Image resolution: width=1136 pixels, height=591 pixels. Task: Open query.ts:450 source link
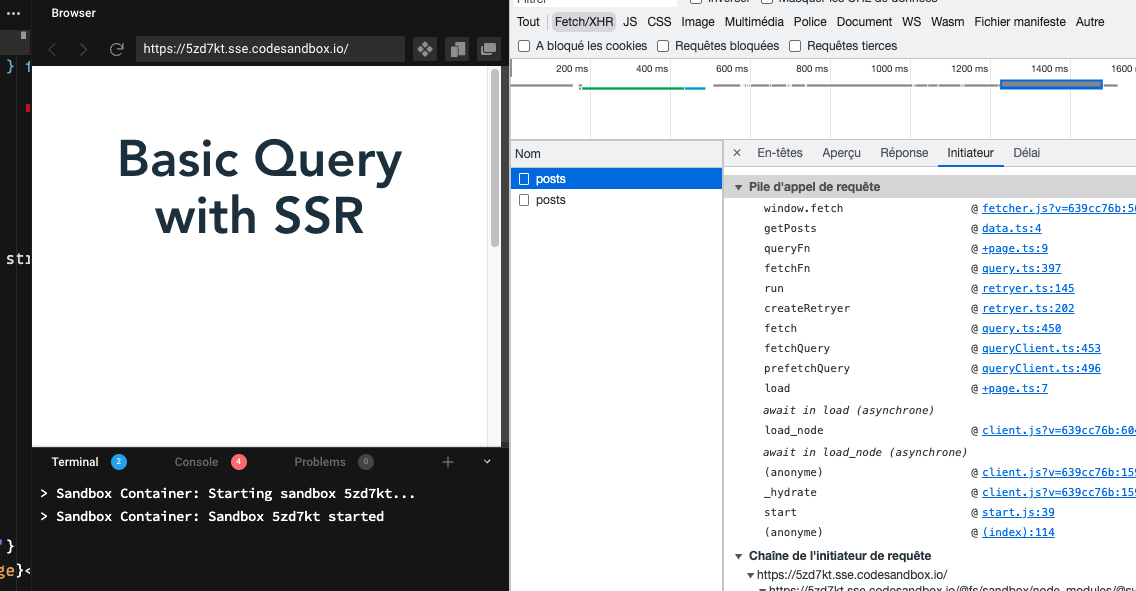coord(1022,328)
